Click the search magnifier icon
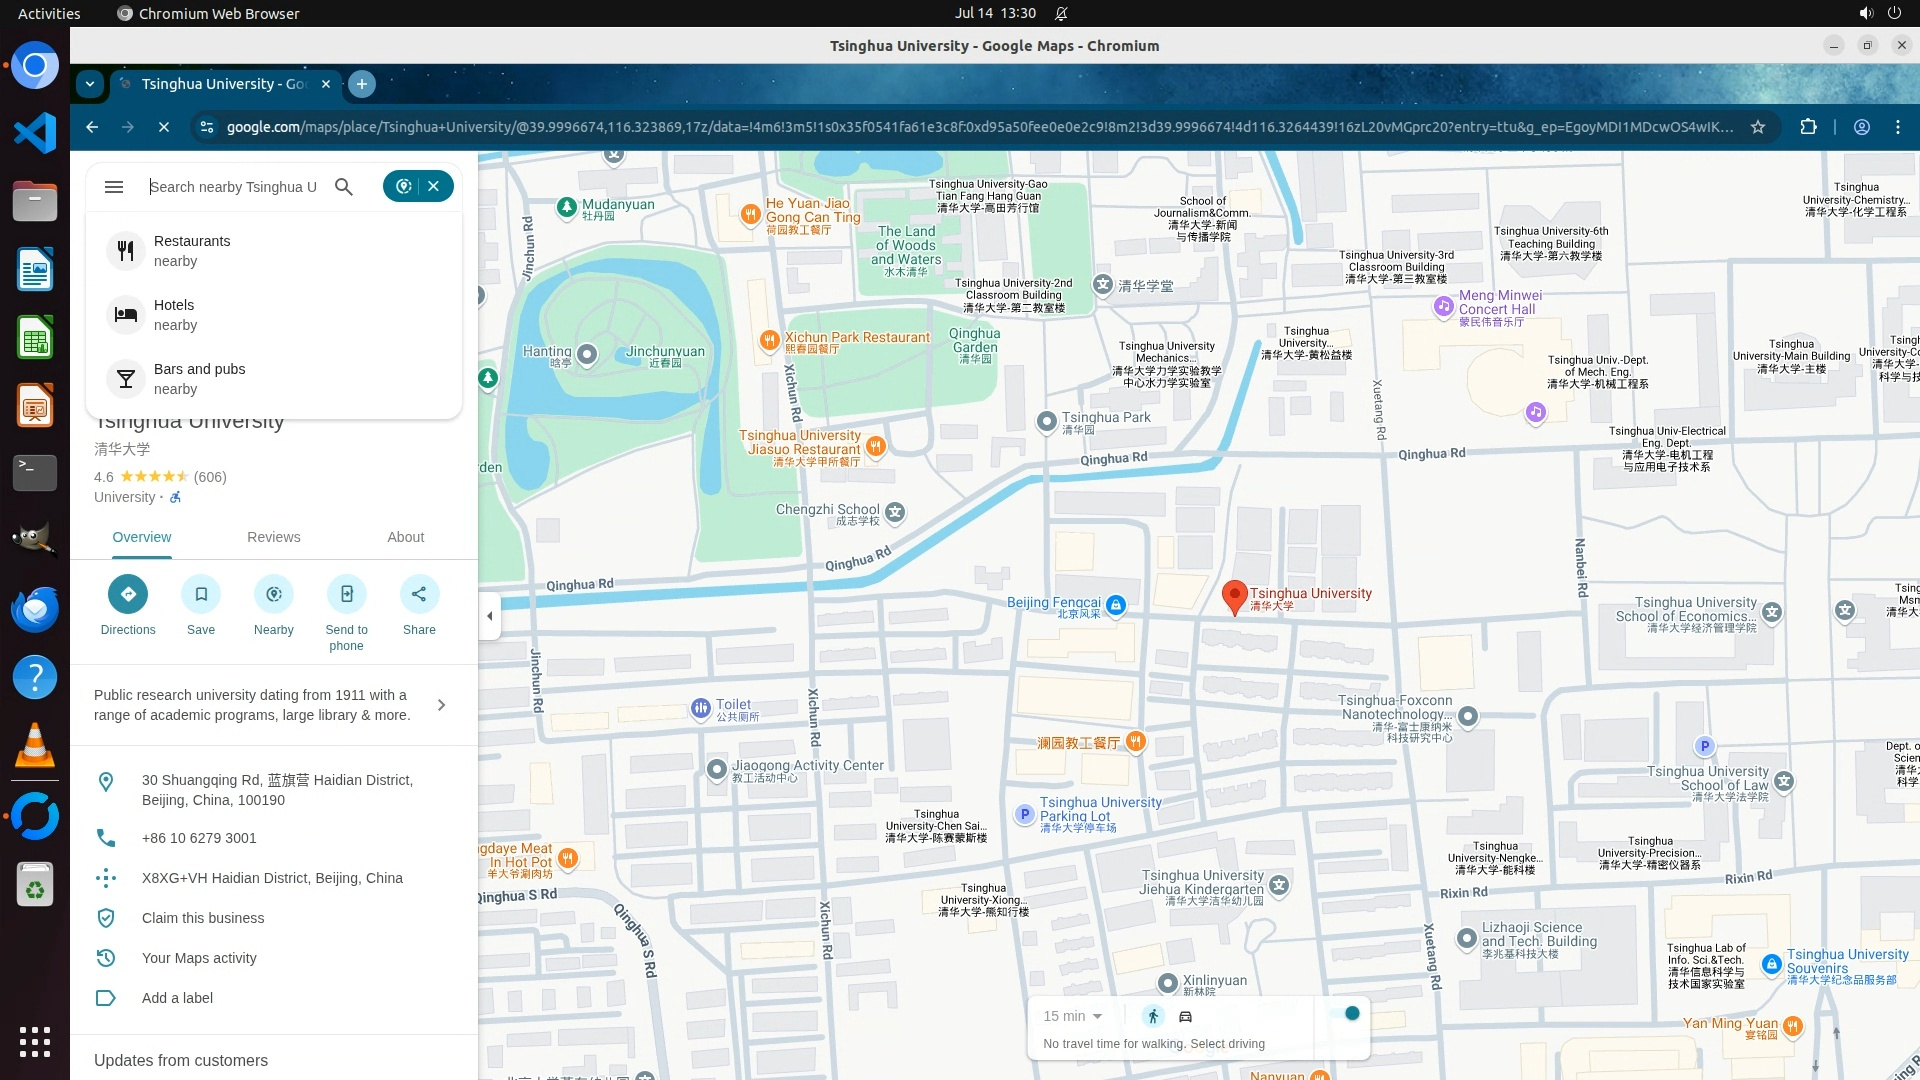 pyautogui.click(x=344, y=187)
